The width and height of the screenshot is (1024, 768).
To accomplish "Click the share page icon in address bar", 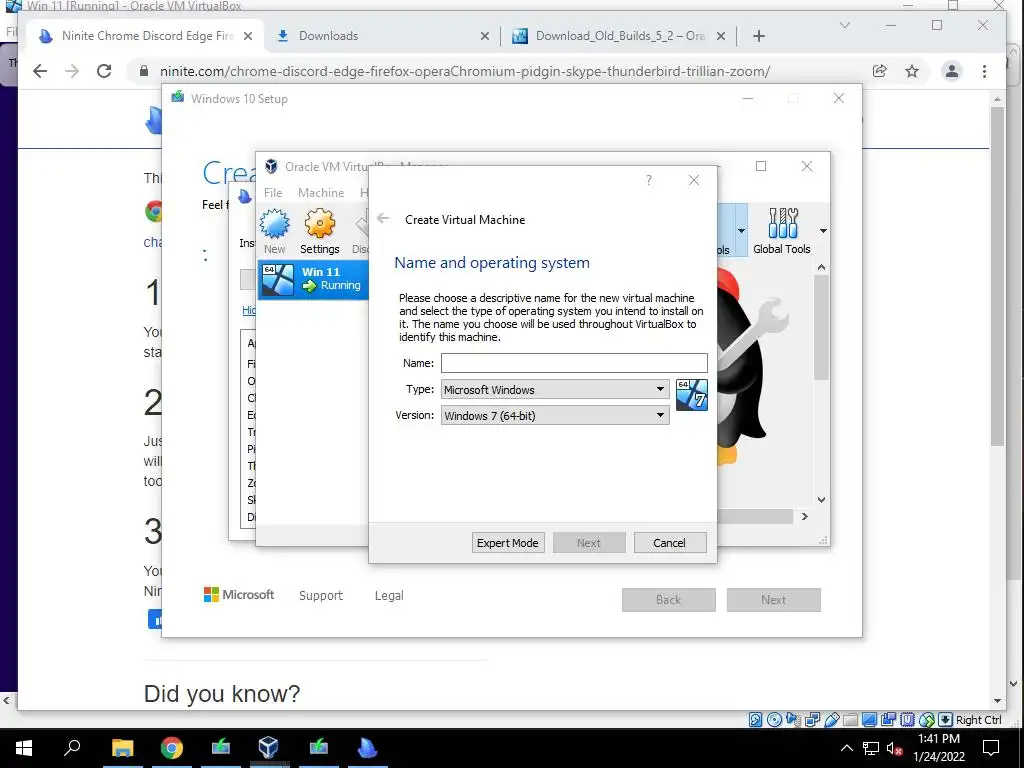I will tap(880, 71).
